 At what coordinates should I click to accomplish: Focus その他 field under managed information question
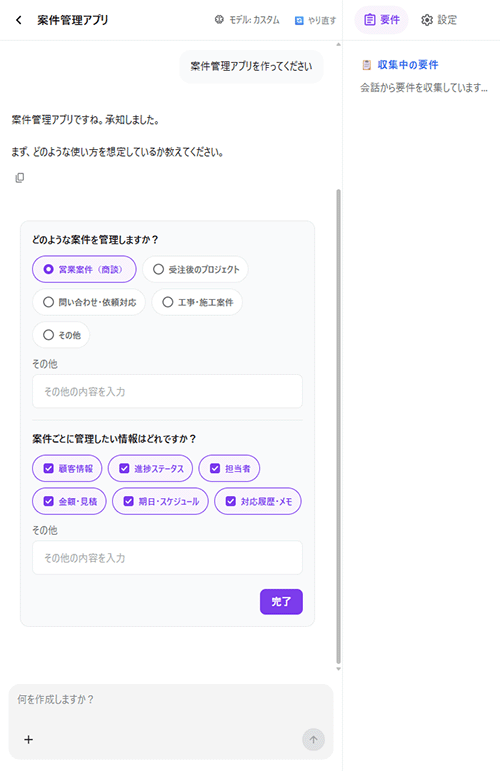click(x=167, y=558)
